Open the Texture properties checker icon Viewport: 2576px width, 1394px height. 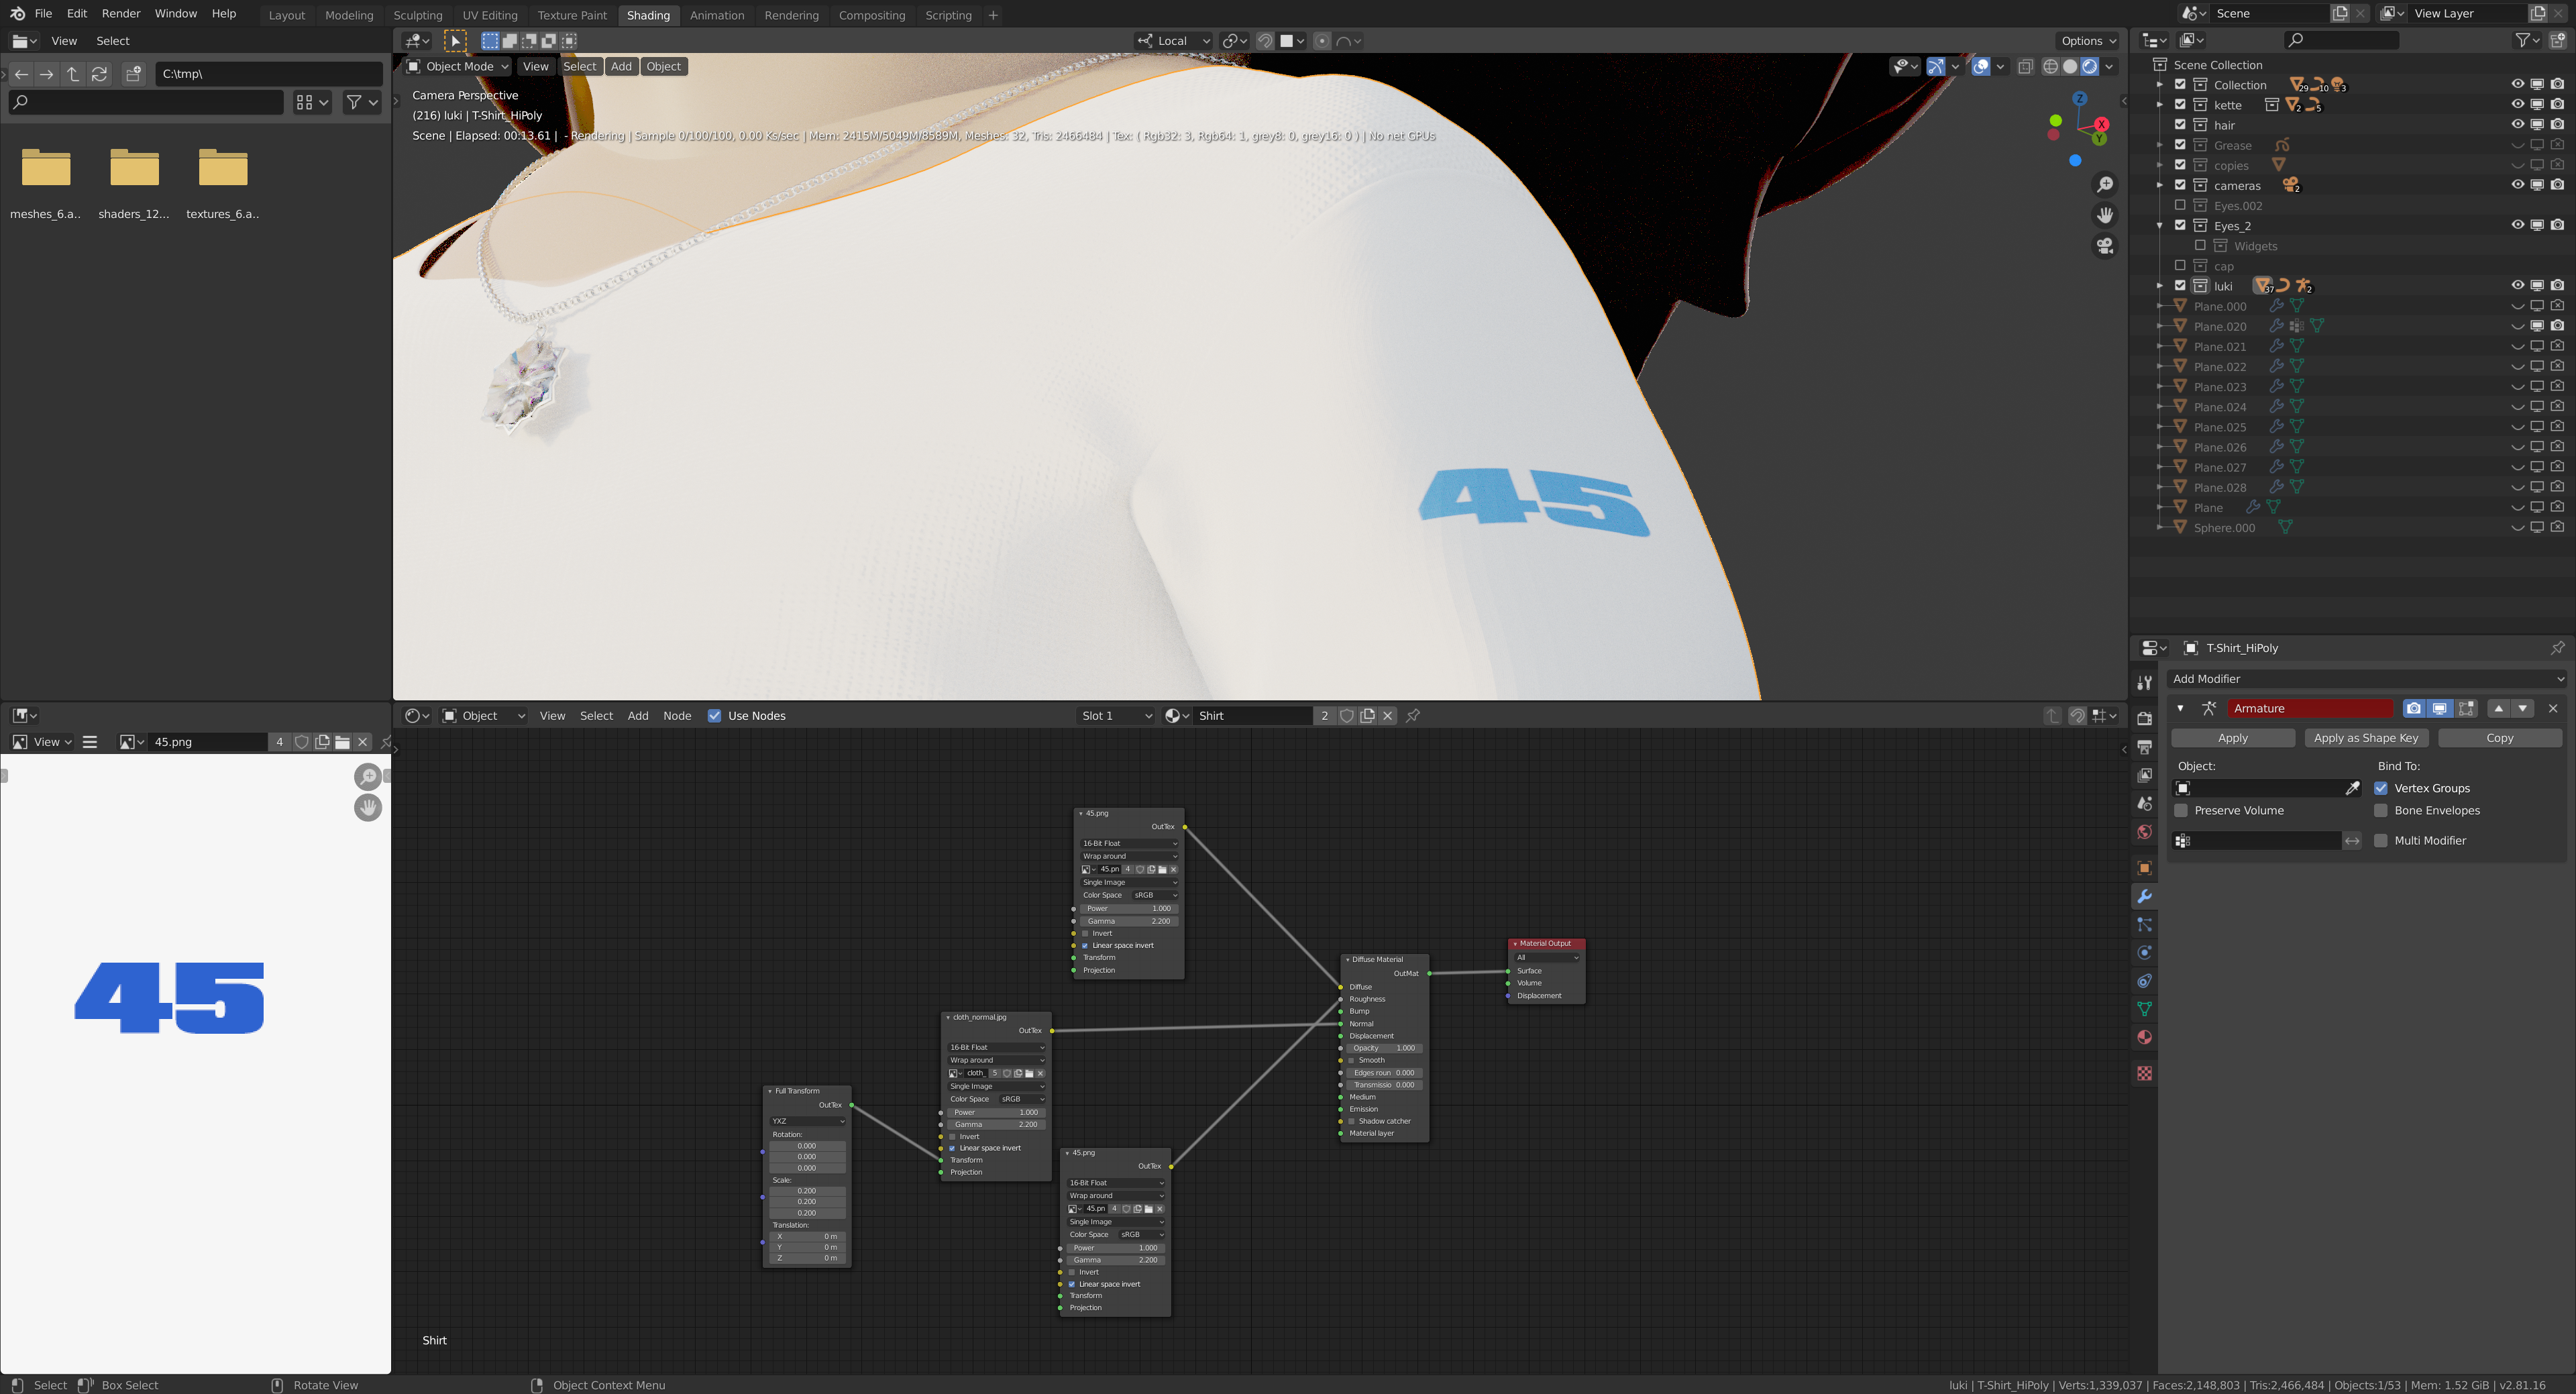click(x=2144, y=1073)
